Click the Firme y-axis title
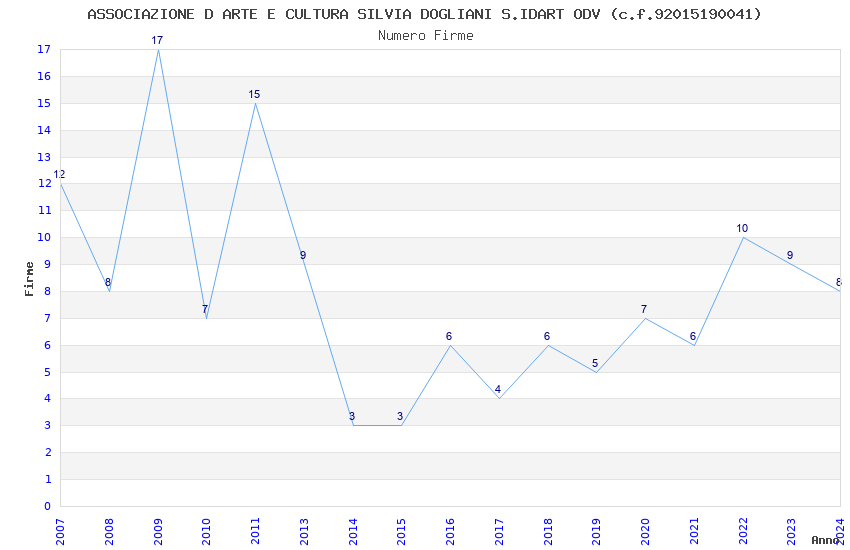The height and width of the screenshot is (550, 850). click(29, 279)
